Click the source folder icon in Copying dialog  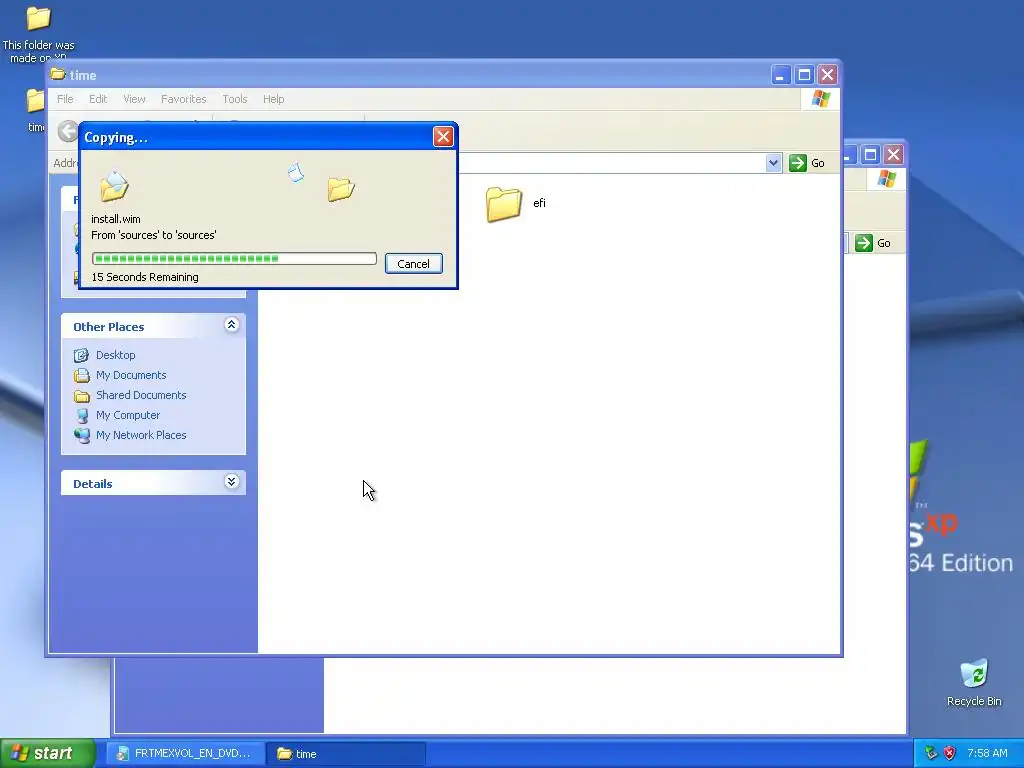[114, 185]
